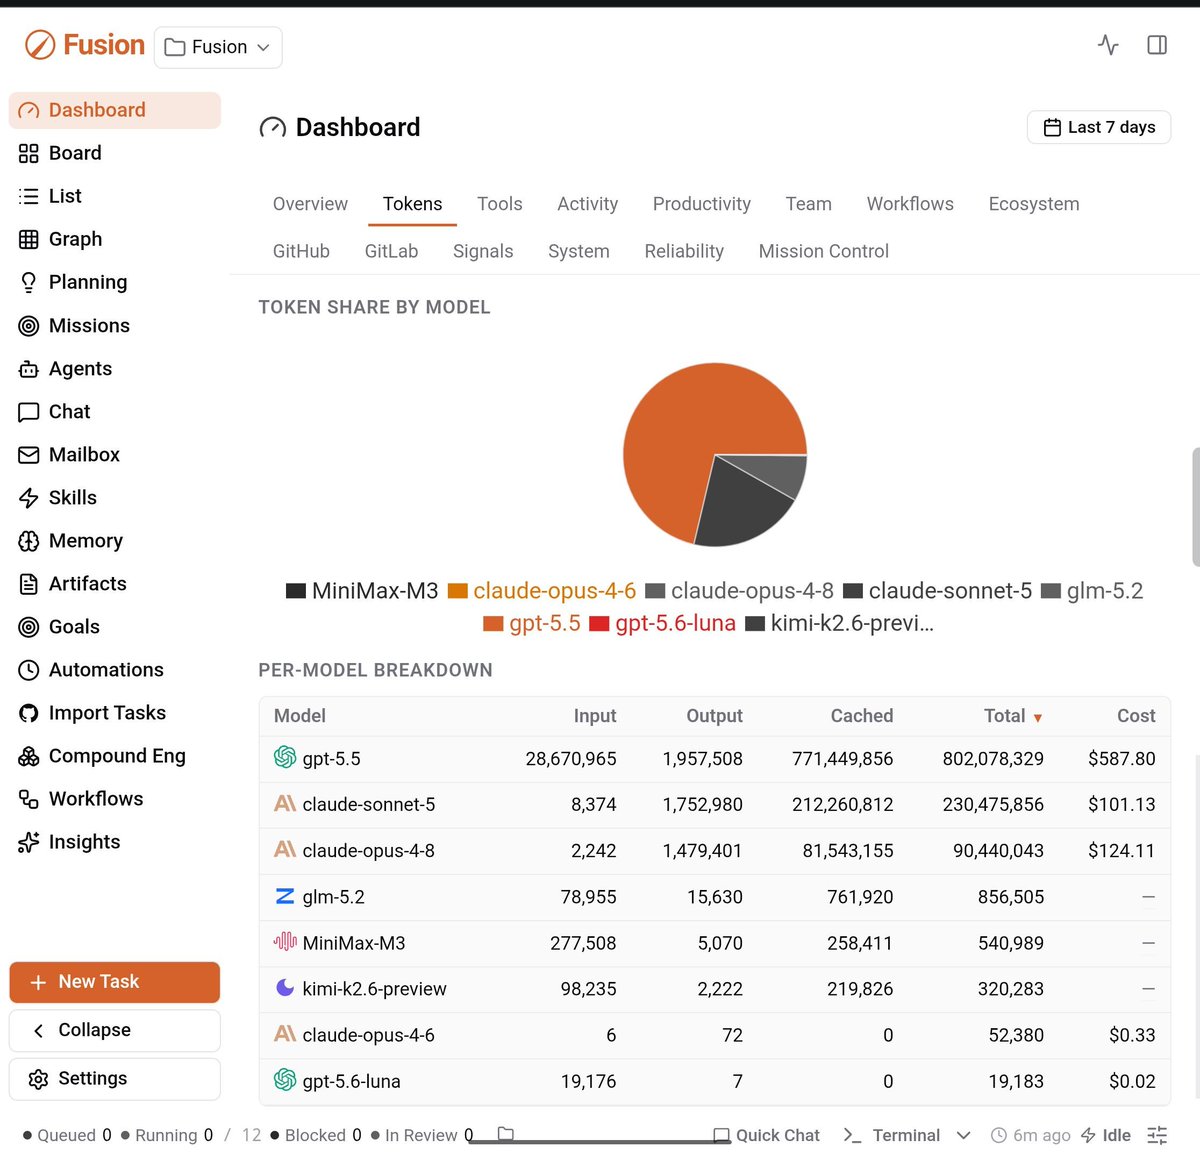Sort table by Total column
This screenshot has height=1161, width=1200.
click(x=1013, y=716)
